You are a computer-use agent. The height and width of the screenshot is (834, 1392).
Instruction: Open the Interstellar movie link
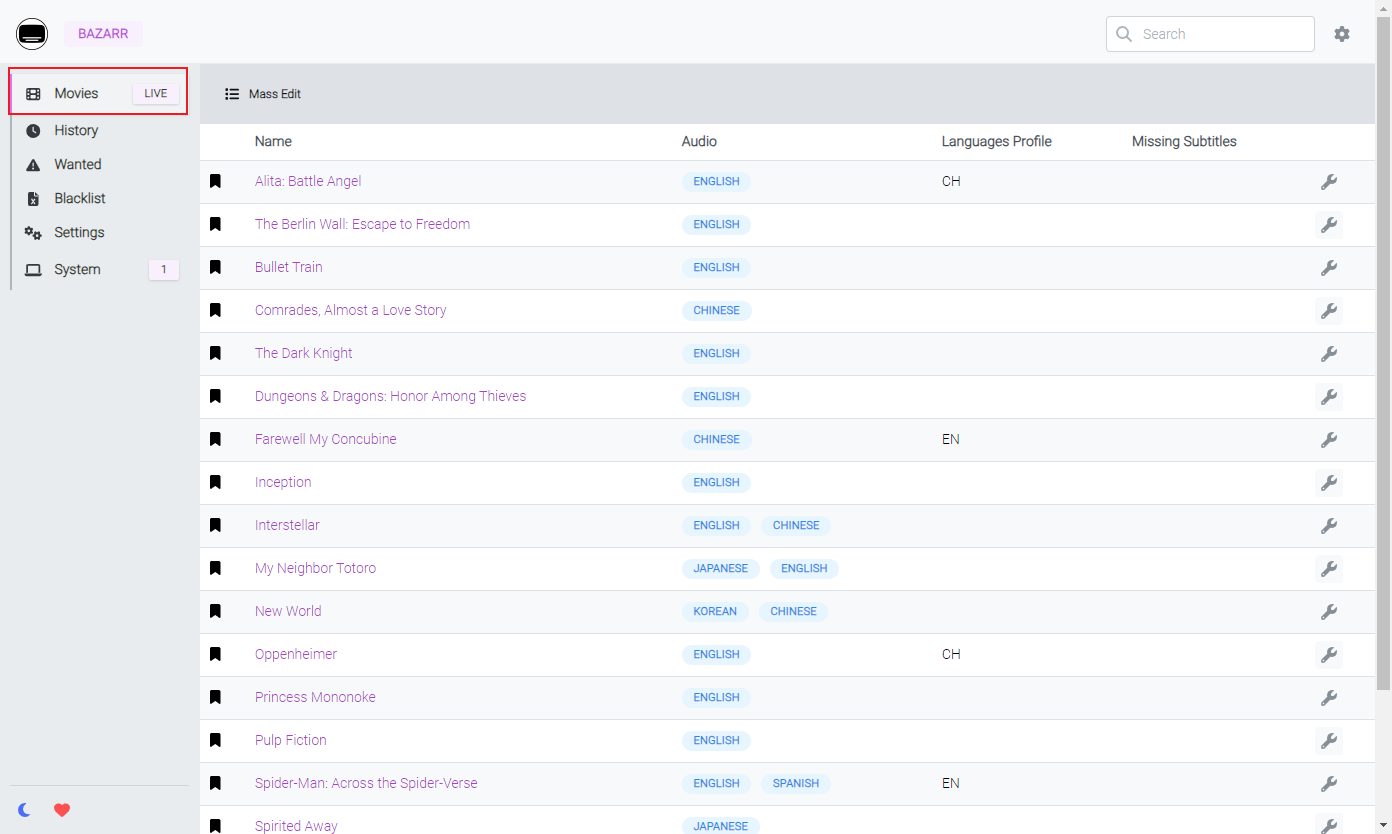287,525
